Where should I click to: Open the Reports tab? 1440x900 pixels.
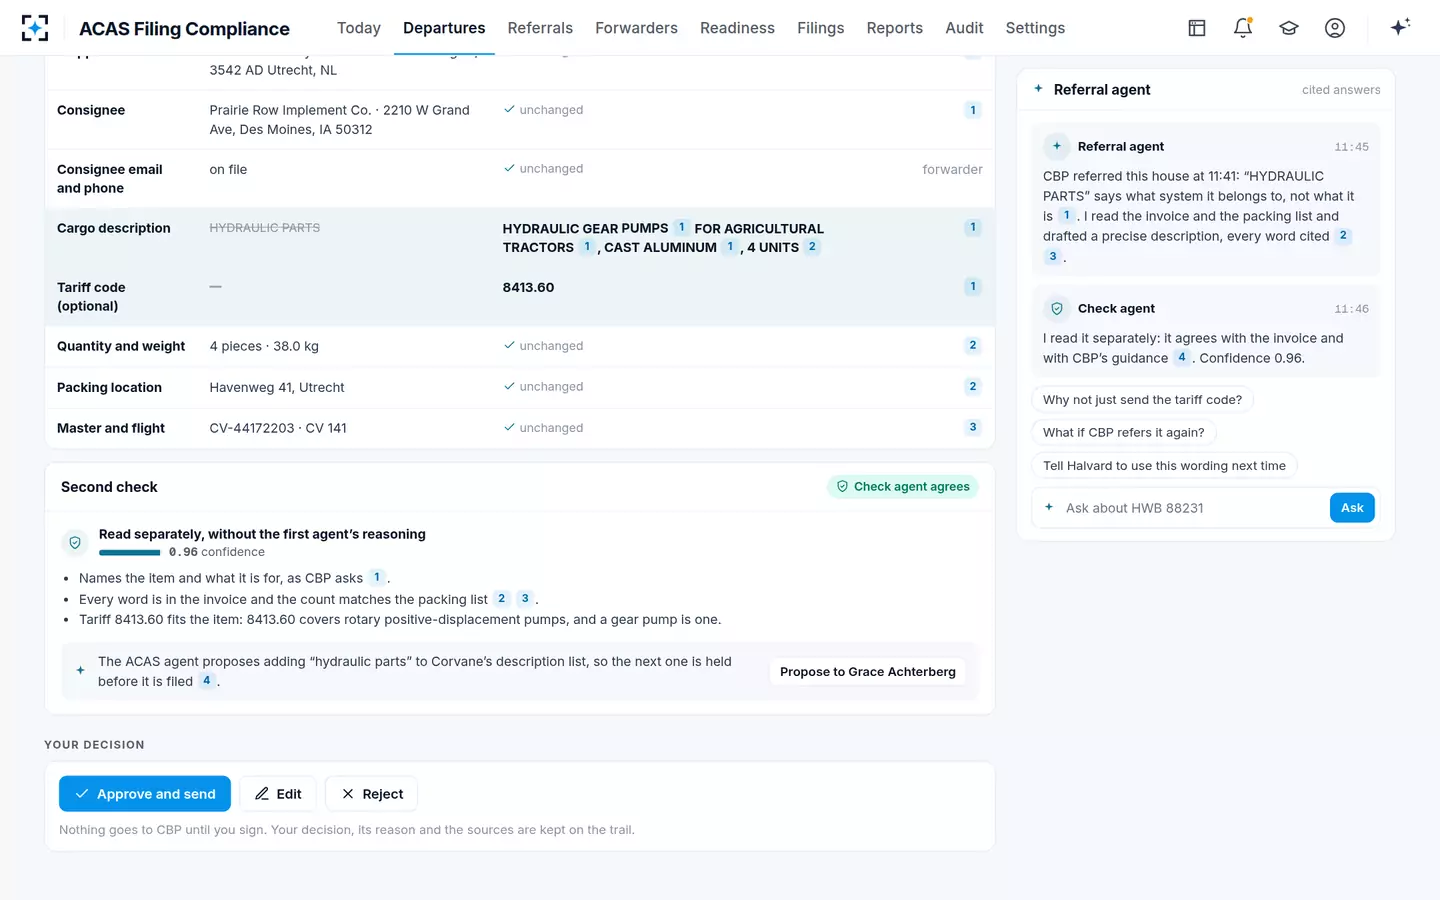[895, 28]
